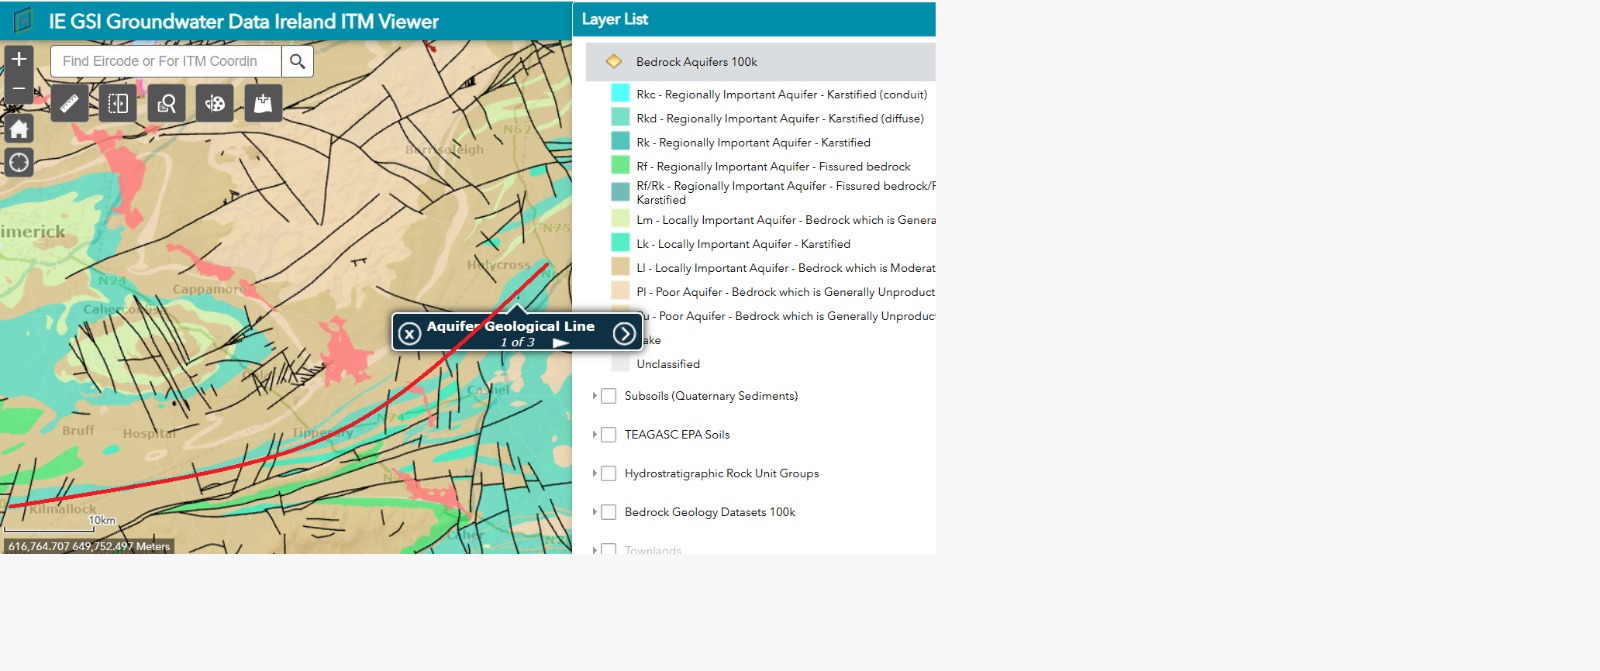Open the add data tool
1600x671 pixels.
click(263, 103)
